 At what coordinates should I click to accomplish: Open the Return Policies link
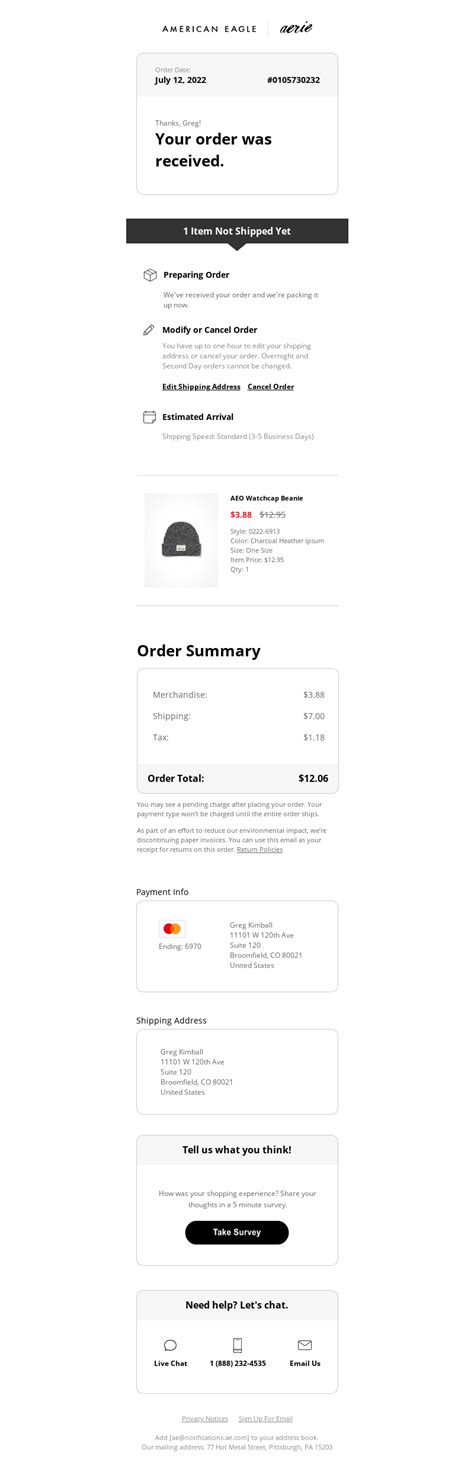[260, 849]
